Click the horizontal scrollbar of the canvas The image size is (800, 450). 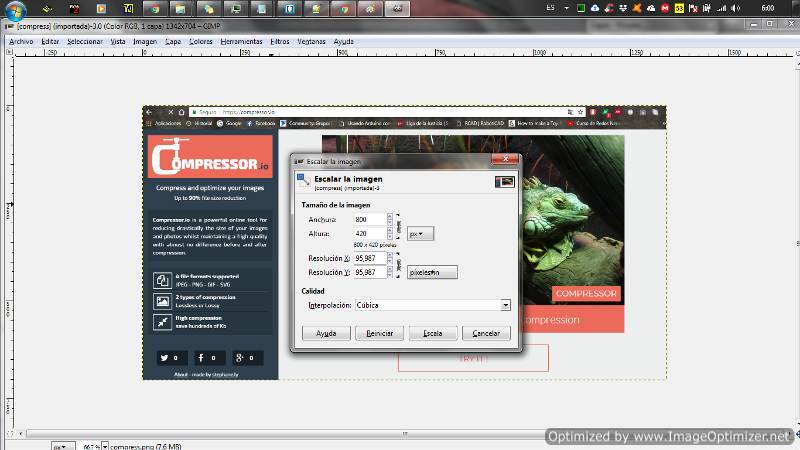405,434
